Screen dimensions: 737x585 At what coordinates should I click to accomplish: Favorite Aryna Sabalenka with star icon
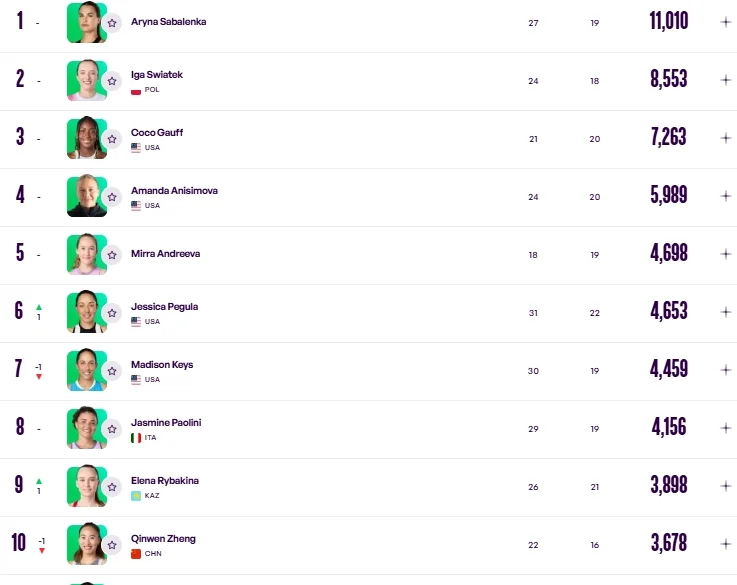click(112, 22)
